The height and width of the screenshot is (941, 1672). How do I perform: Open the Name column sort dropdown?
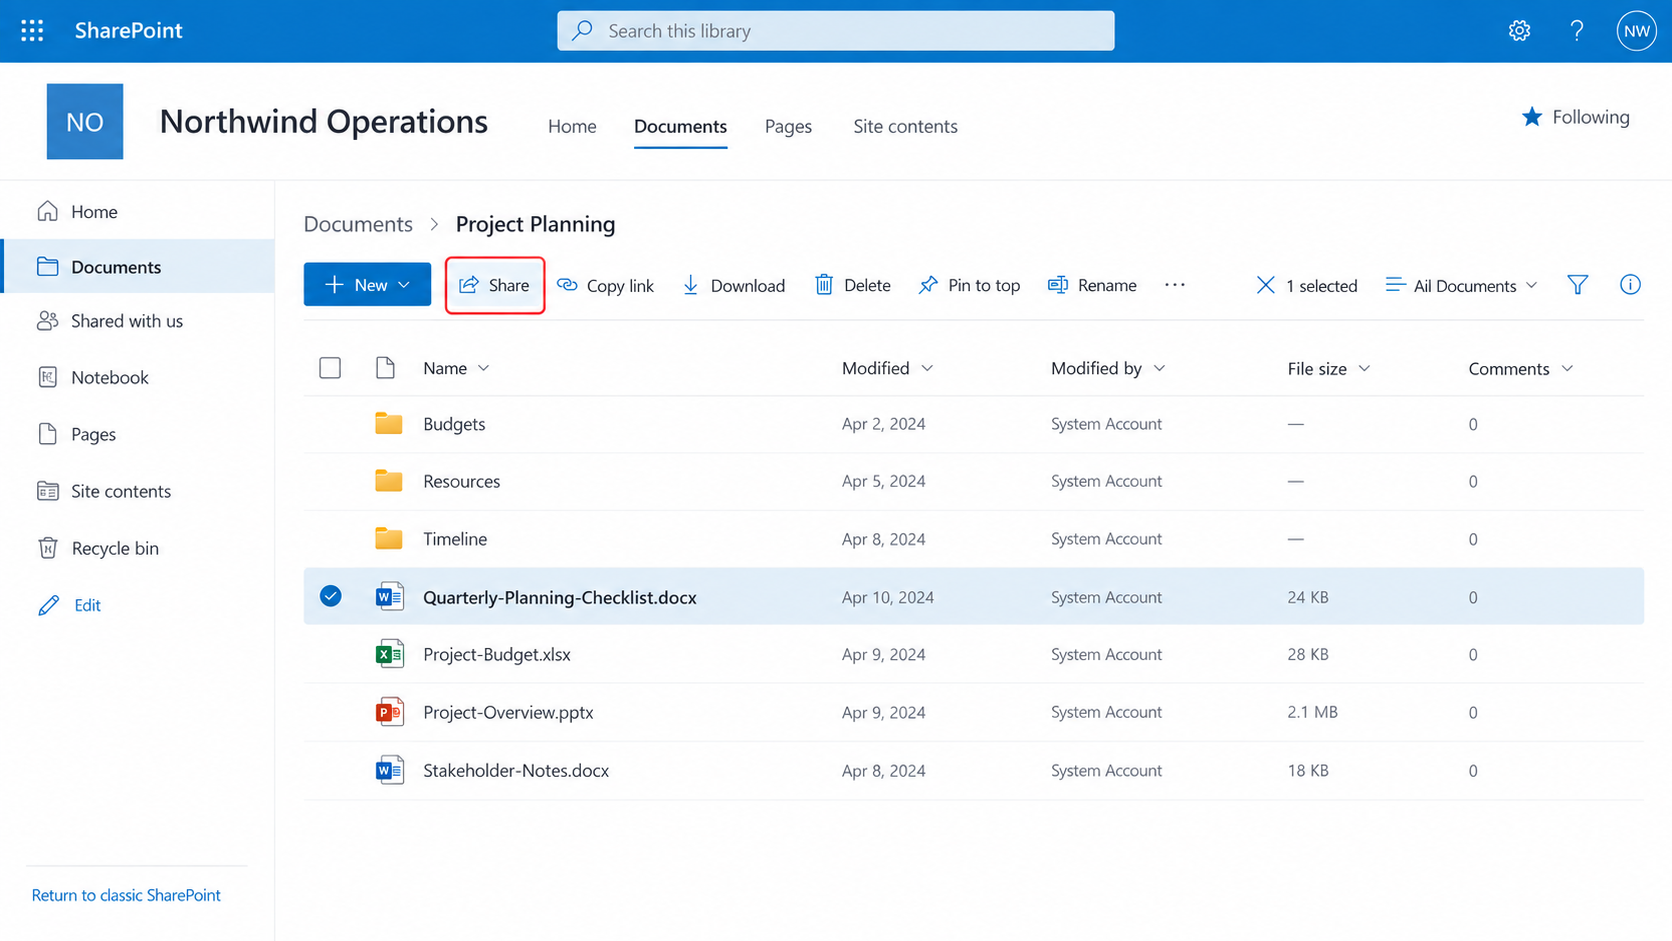coord(484,368)
